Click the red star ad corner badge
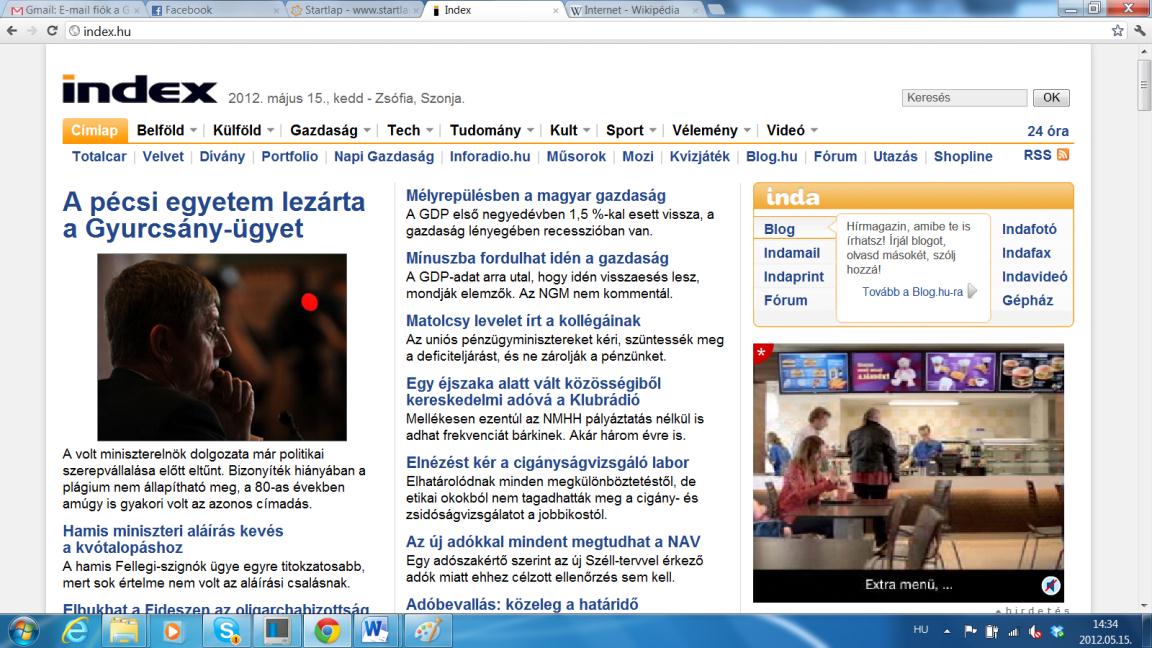This screenshot has width=1152, height=648. (x=762, y=353)
